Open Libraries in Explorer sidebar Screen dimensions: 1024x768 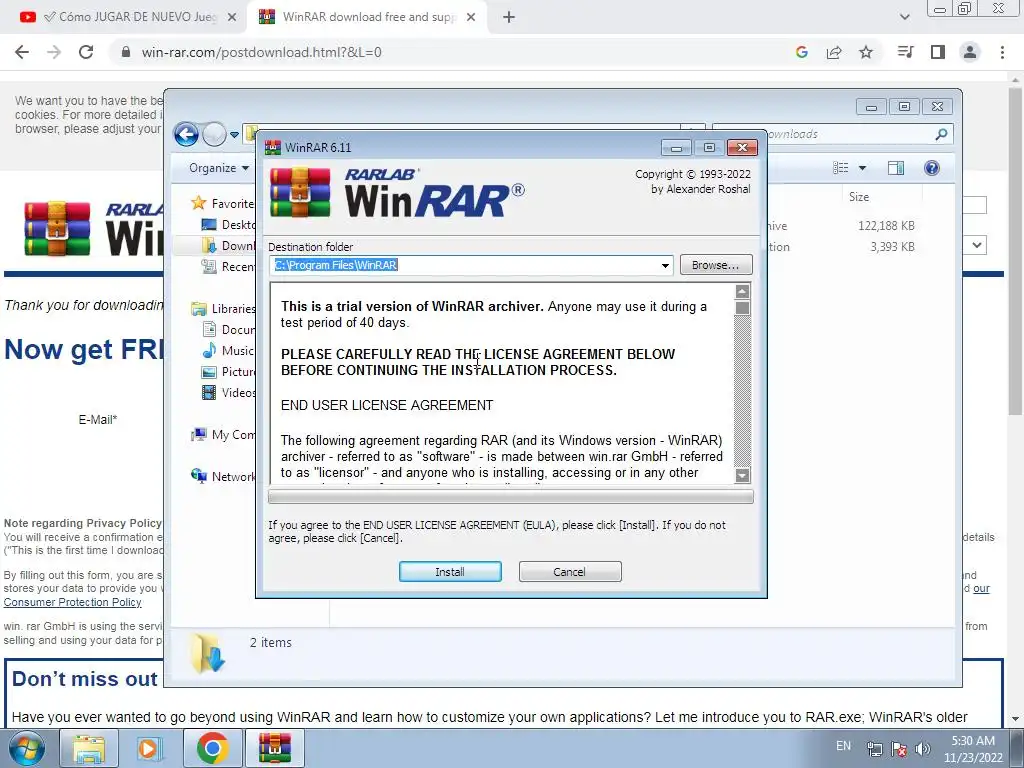pos(223,309)
